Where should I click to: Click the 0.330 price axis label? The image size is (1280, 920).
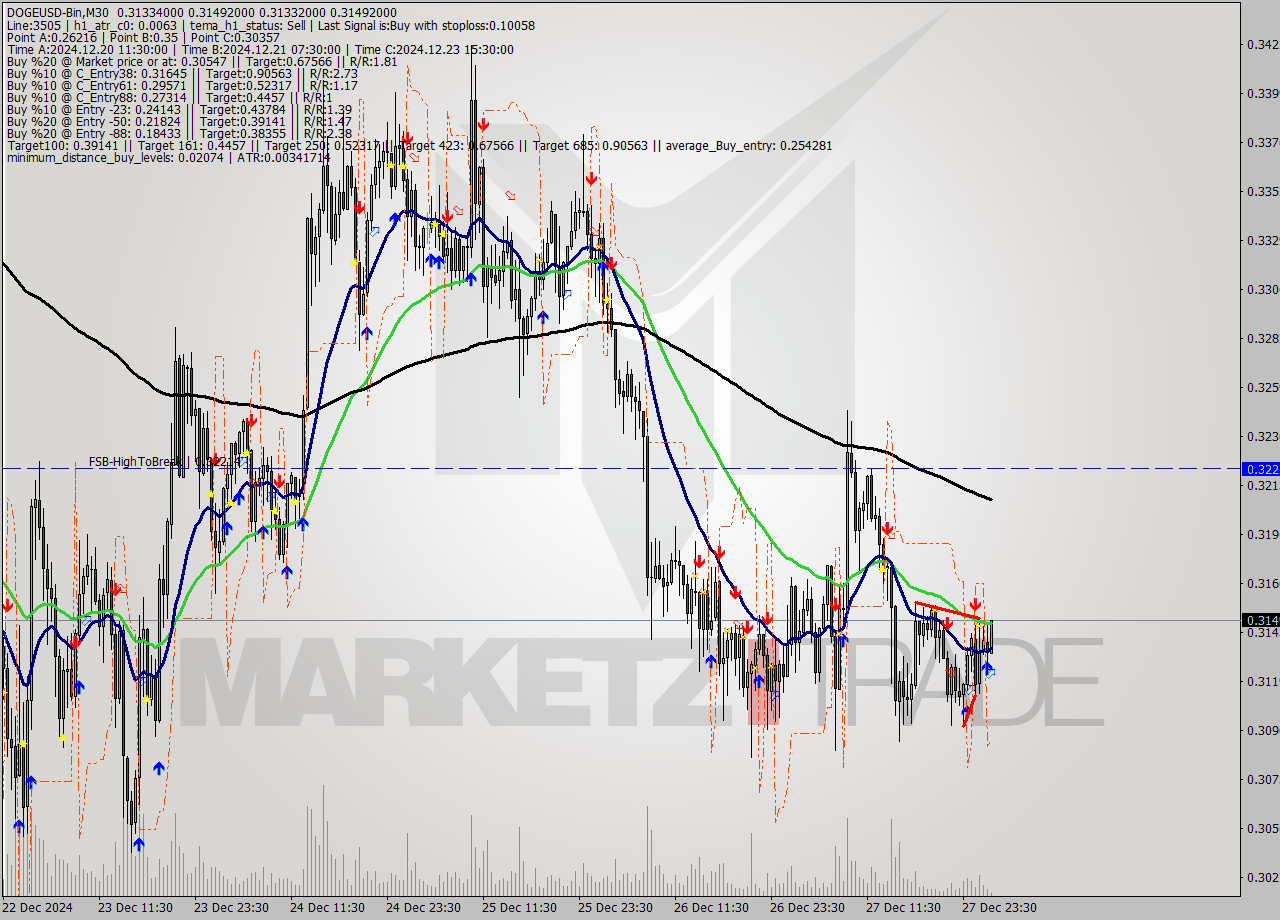pyautogui.click(x=1263, y=289)
